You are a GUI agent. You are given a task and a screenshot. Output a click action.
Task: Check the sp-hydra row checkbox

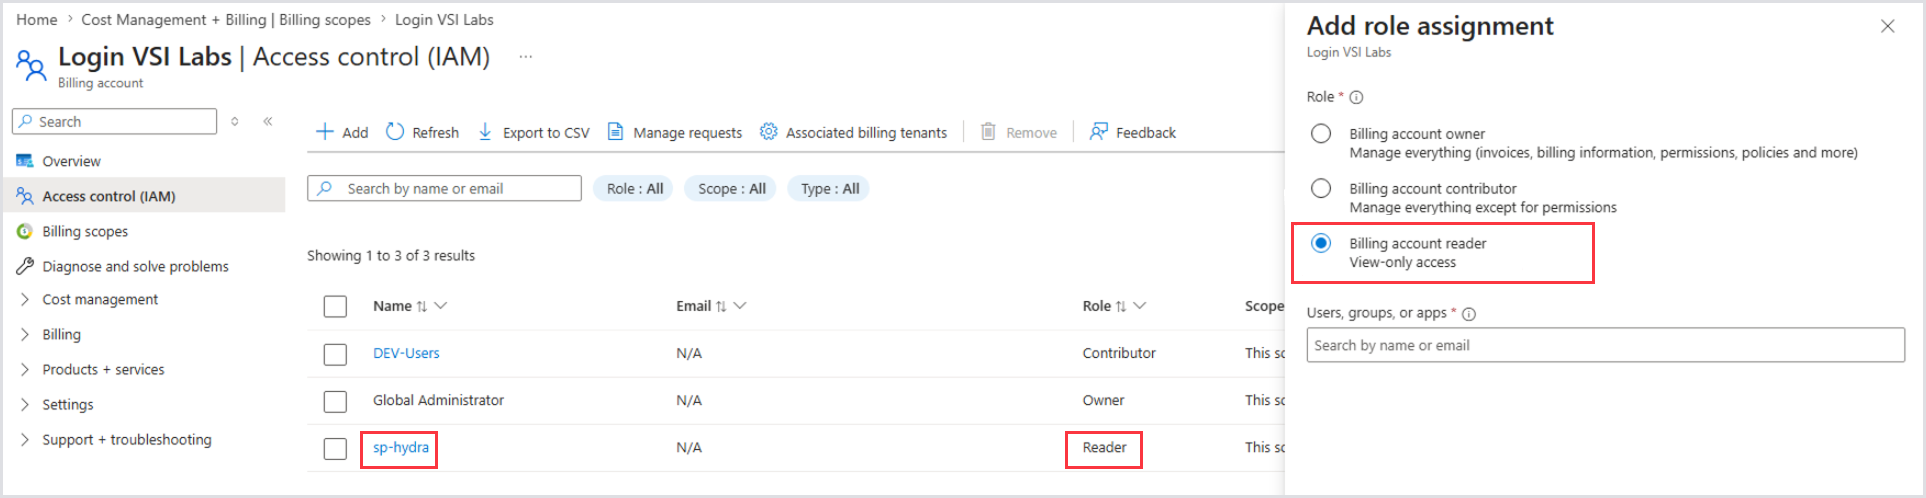(335, 448)
